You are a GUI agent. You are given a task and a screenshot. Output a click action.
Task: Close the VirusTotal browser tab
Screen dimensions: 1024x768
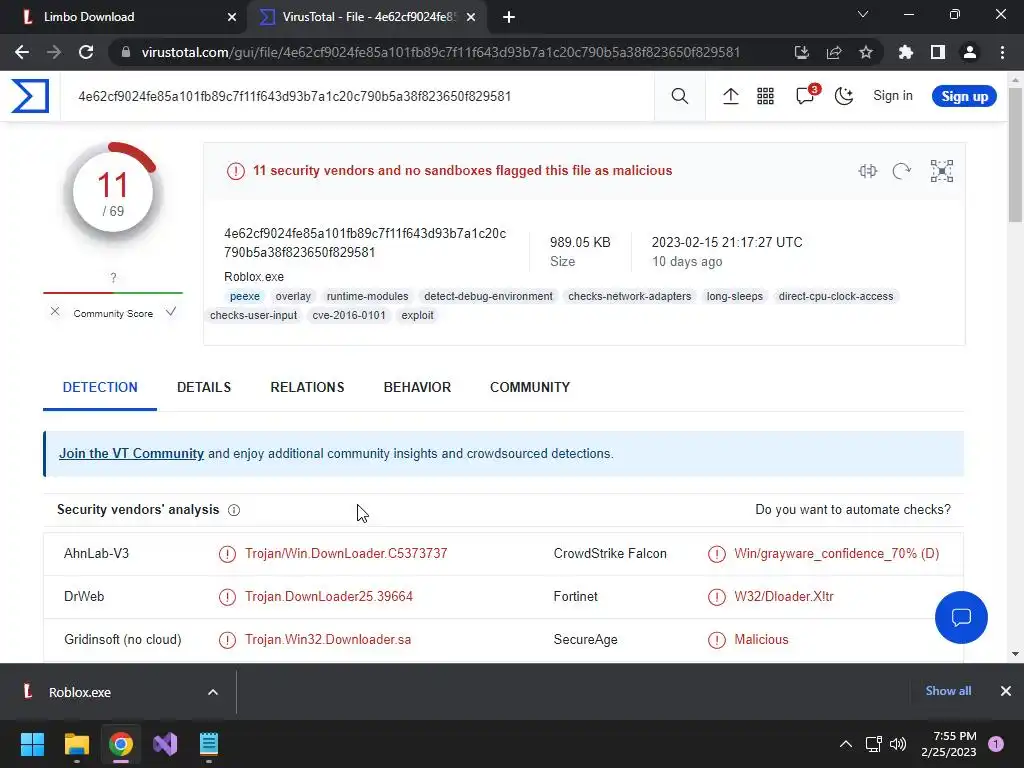click(x=471, y=17)
